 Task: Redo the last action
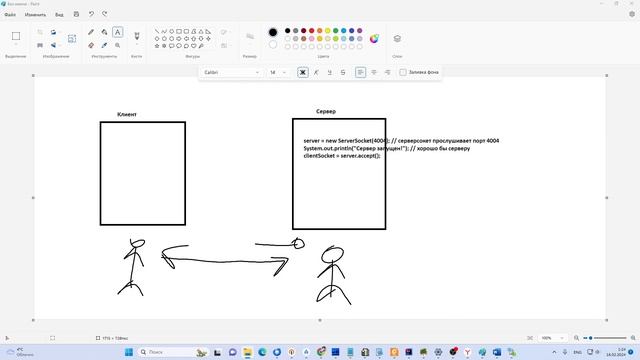104,14
